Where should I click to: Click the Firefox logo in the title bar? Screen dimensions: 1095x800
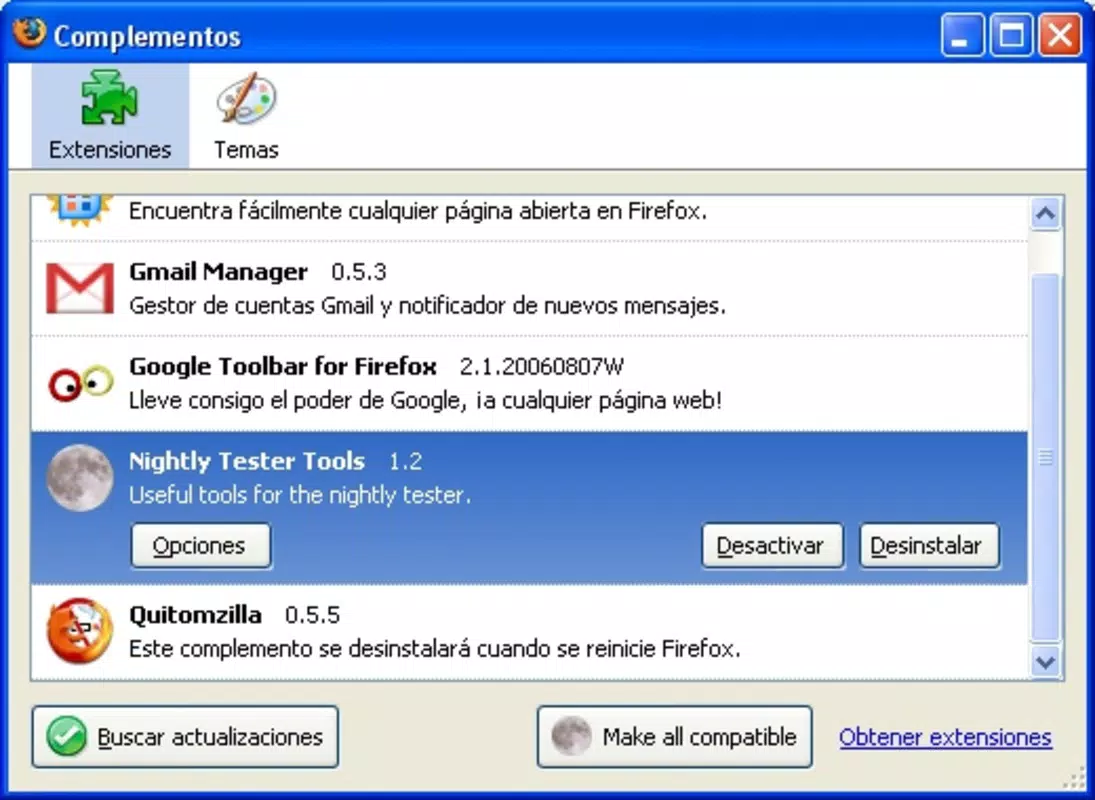tap(29, 34)
